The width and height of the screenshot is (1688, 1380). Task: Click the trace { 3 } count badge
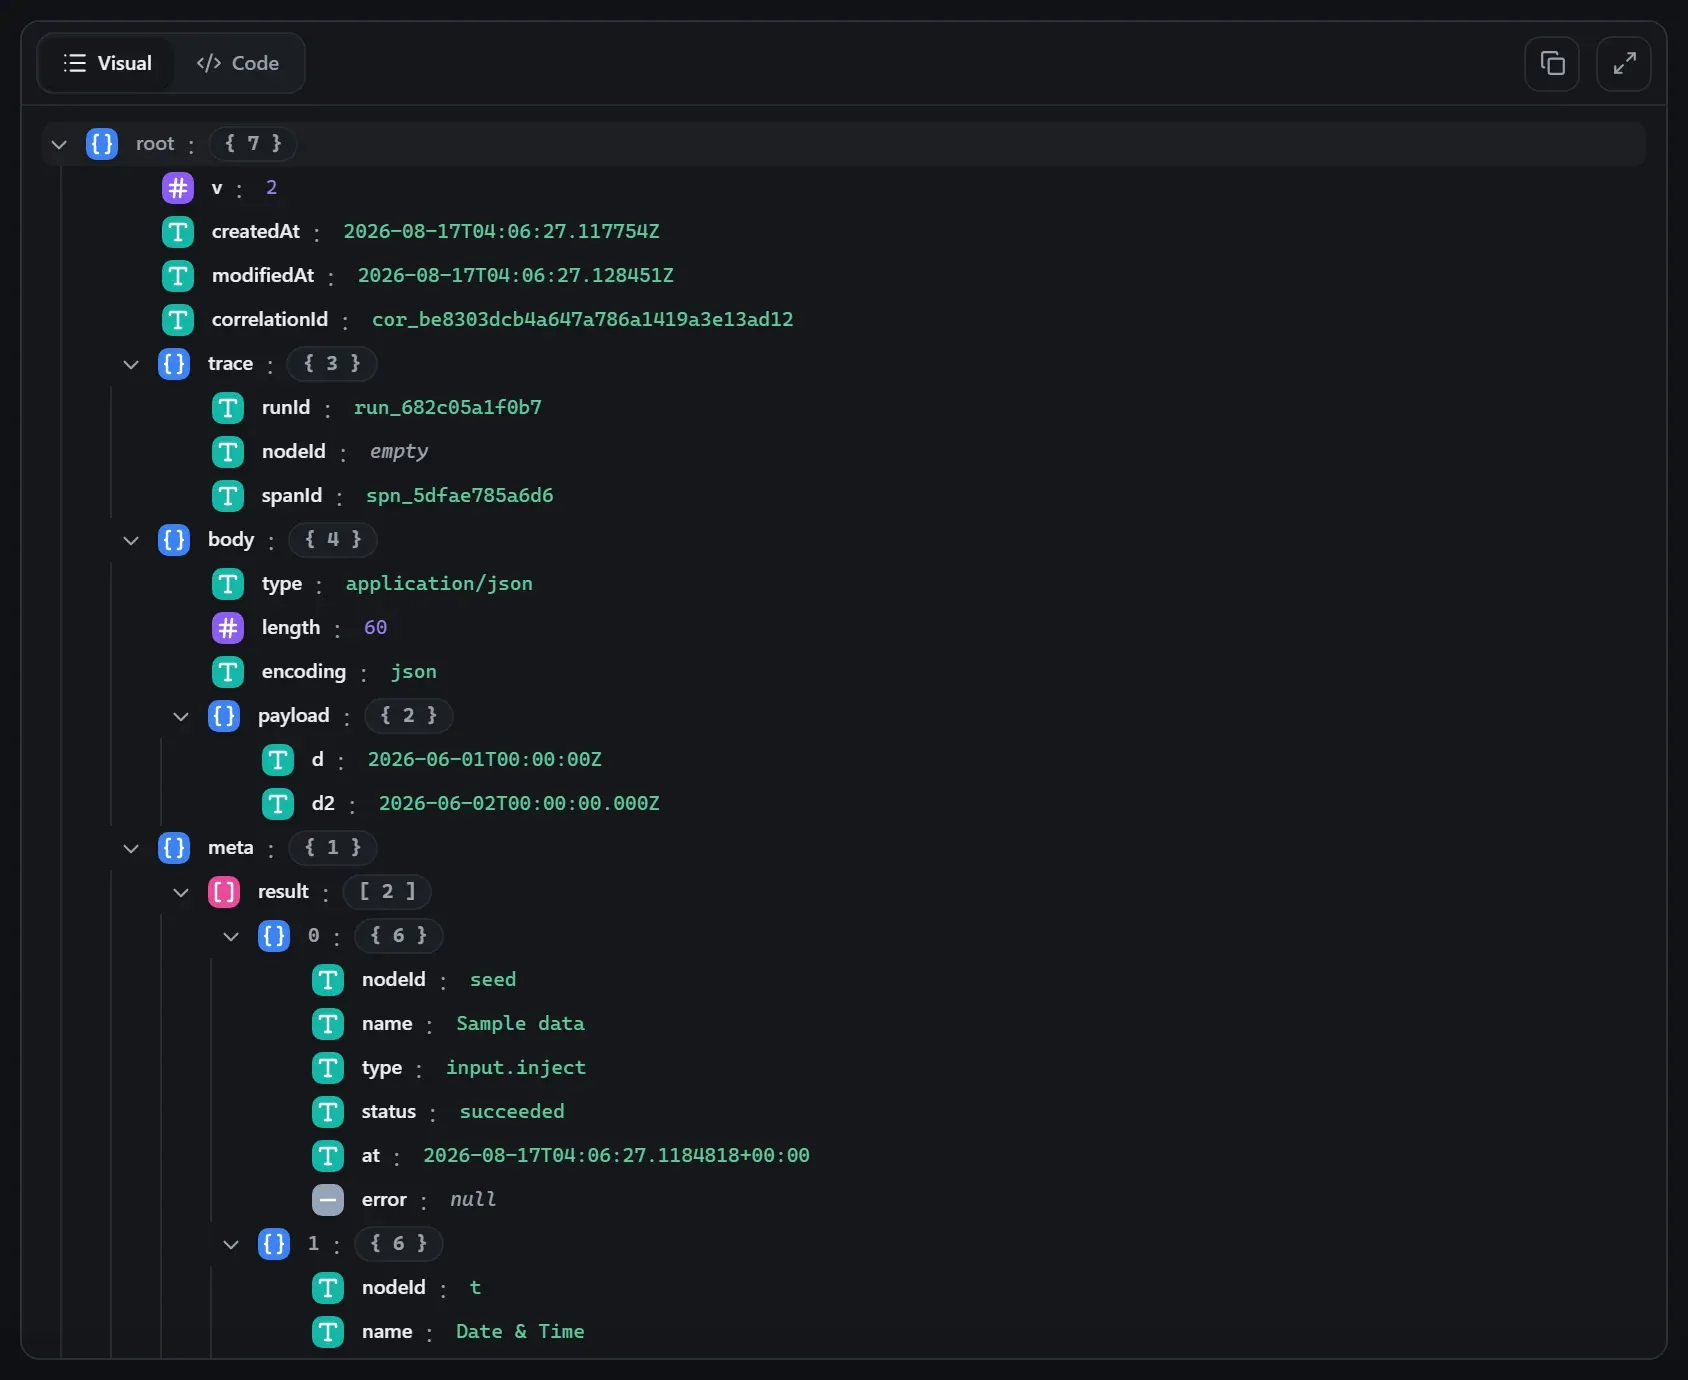point(332,364)
